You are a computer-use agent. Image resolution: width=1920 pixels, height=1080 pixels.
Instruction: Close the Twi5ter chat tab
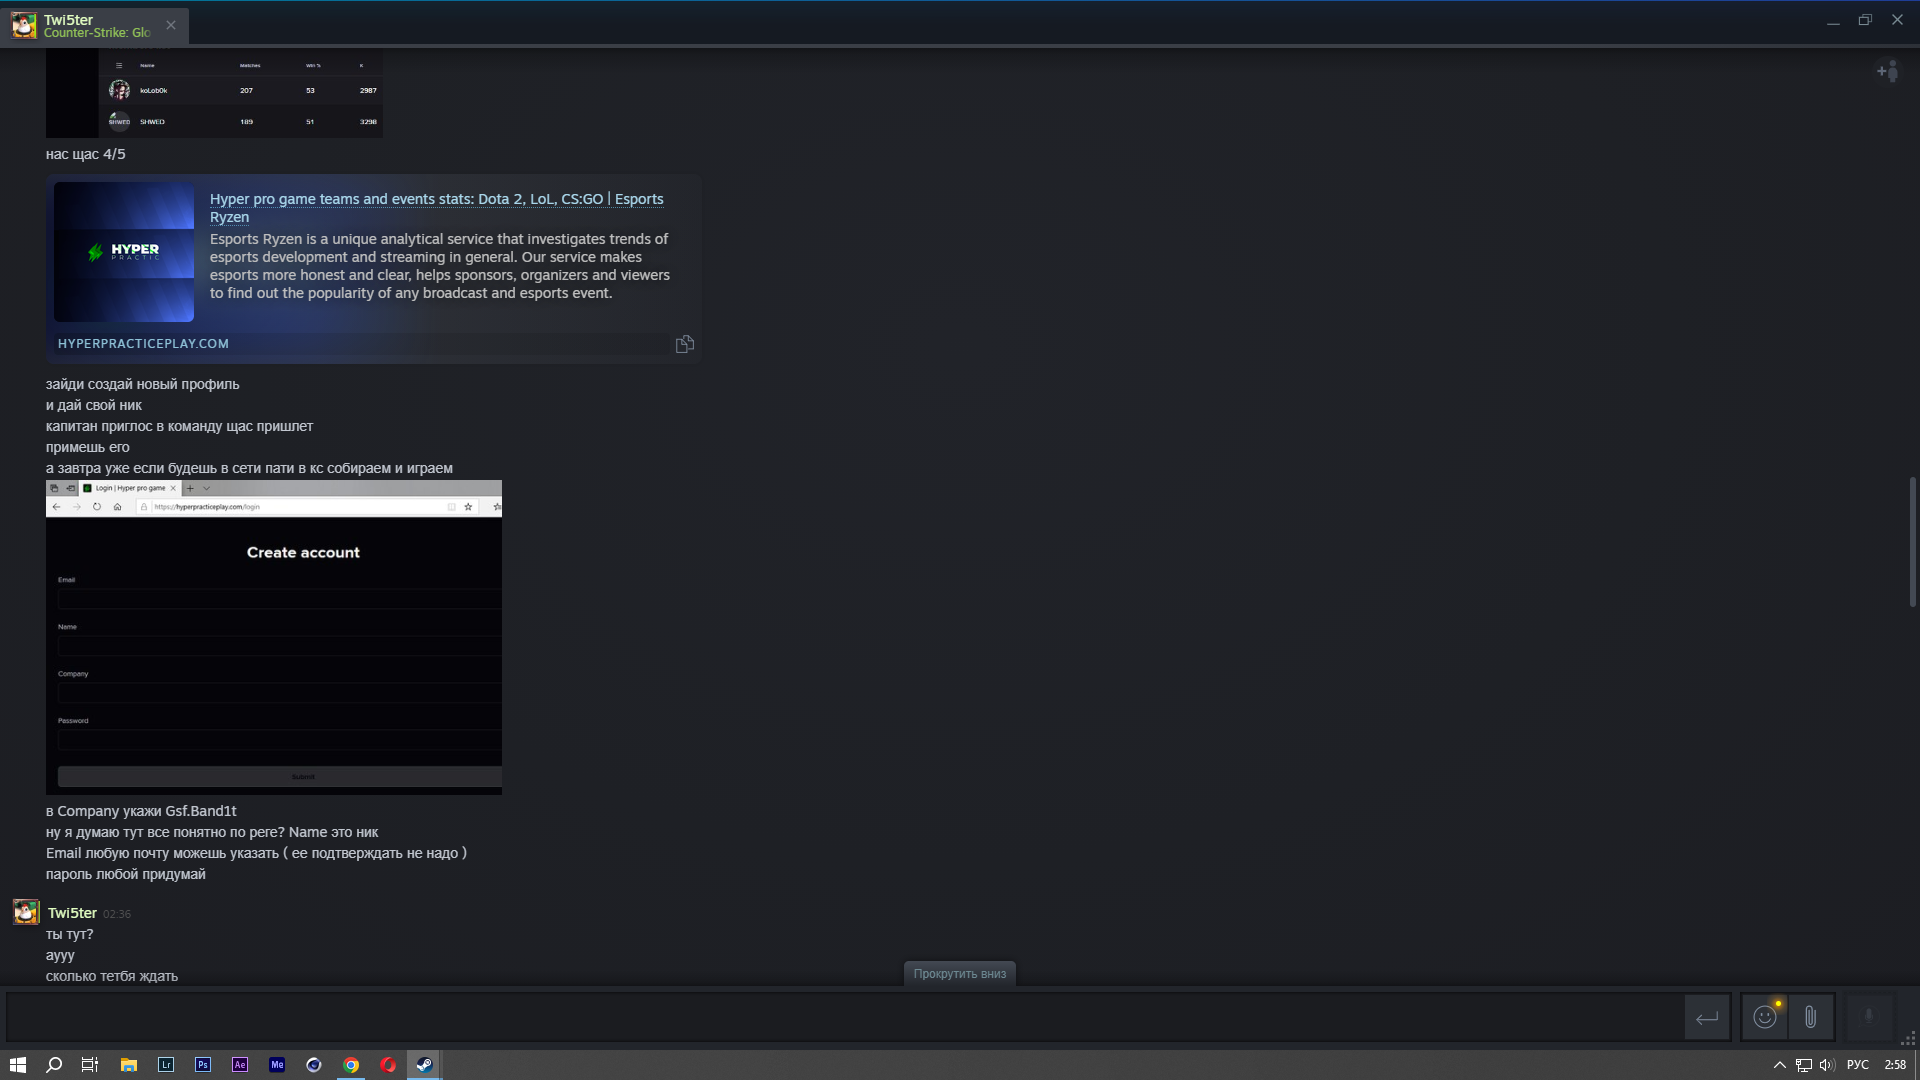click(171, 25)
